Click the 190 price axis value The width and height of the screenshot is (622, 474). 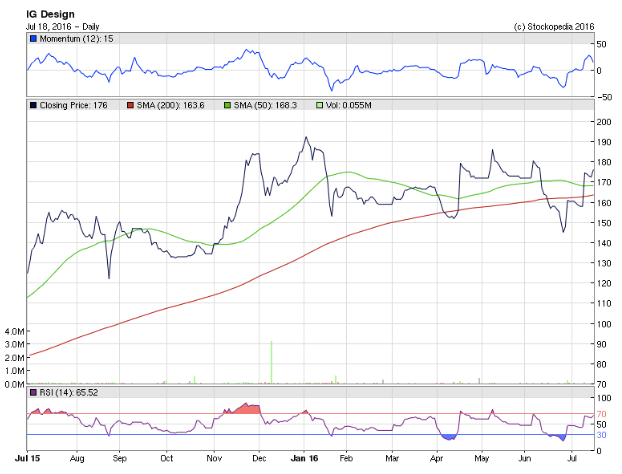click(604, 142)
